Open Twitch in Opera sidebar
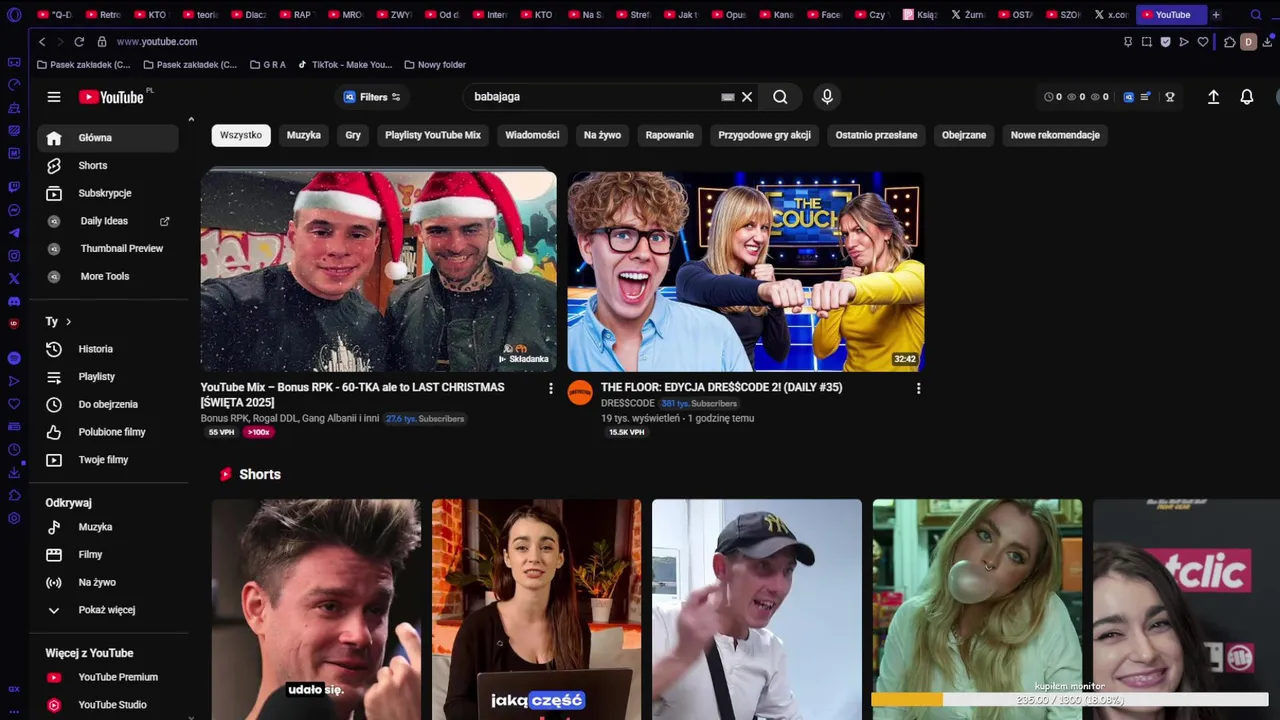The width and height of the screenshot is (1280, 720). coord(14,187)
